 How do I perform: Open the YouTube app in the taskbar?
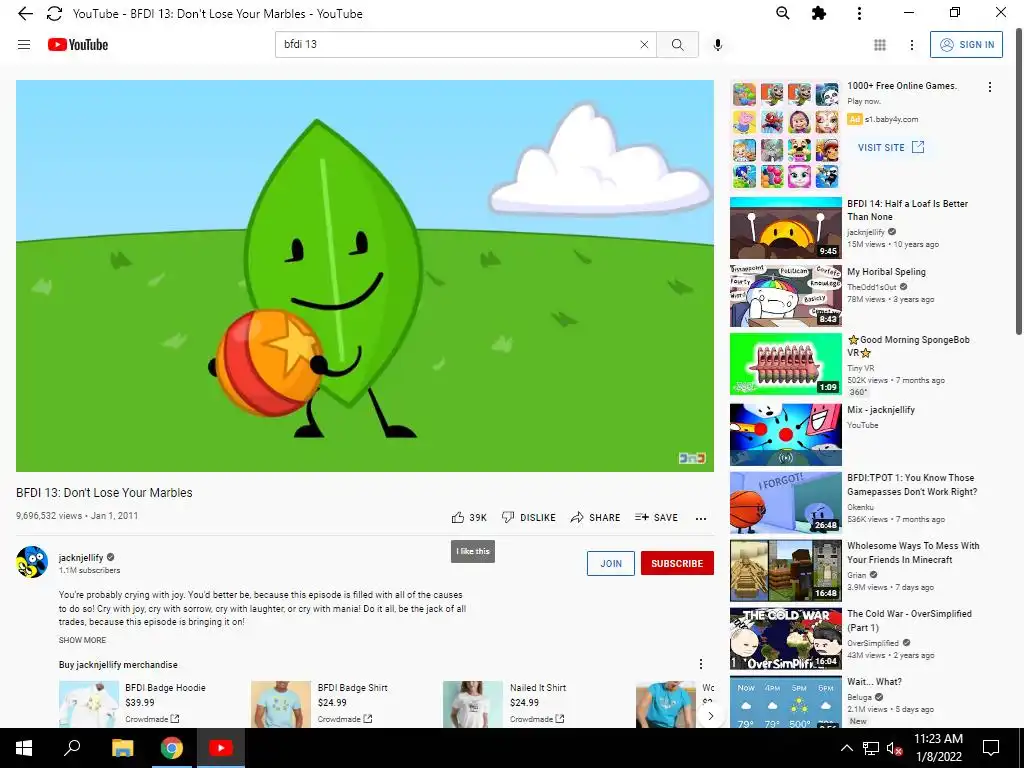(x=221, y=748)
